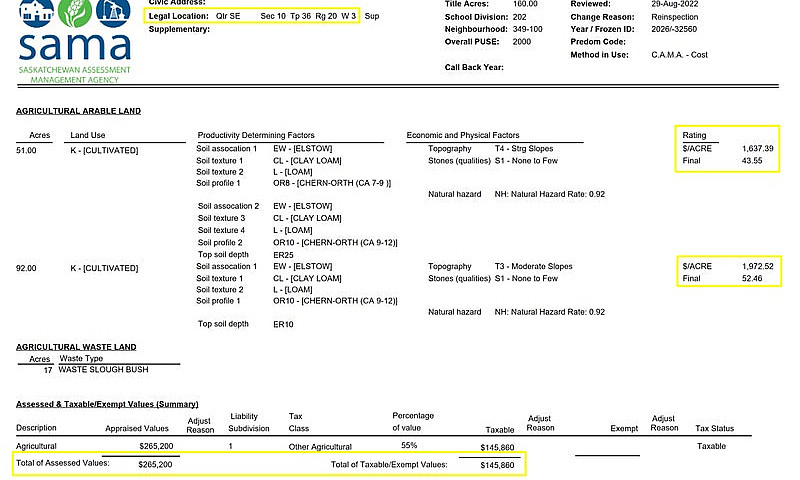Click the Method in Use C.A.M.A. - Cost
Screen dimensions: 800x480
[679, 55]
